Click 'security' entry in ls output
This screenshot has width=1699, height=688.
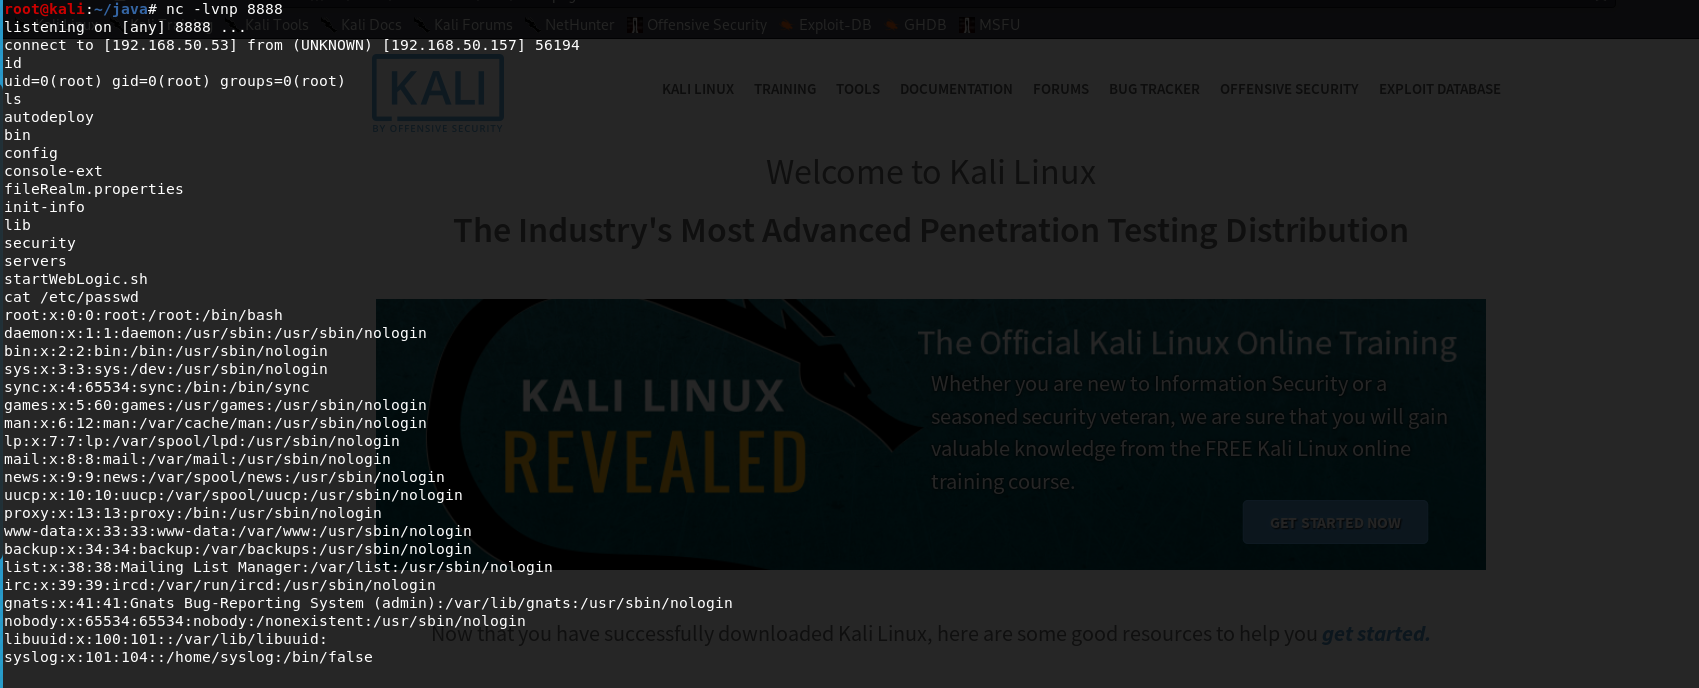pyautogui.click(x=40, y=243)
